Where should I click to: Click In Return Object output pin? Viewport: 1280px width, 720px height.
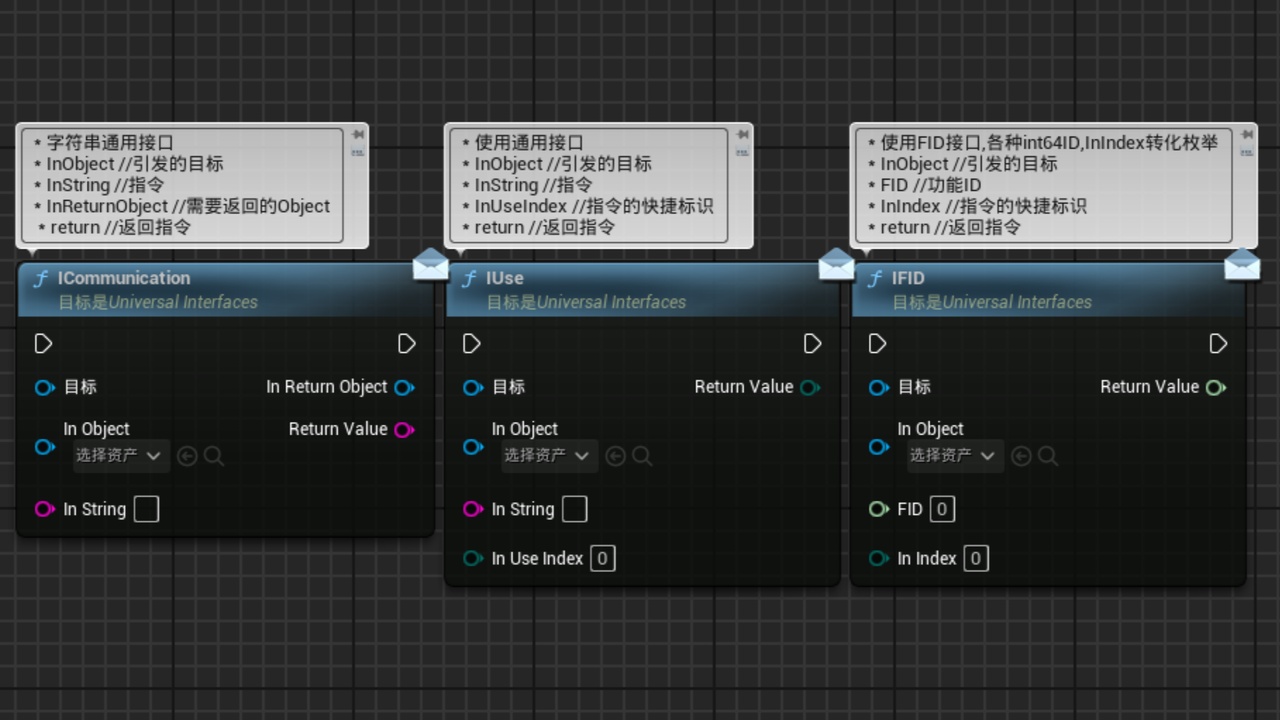click(404, 388)
